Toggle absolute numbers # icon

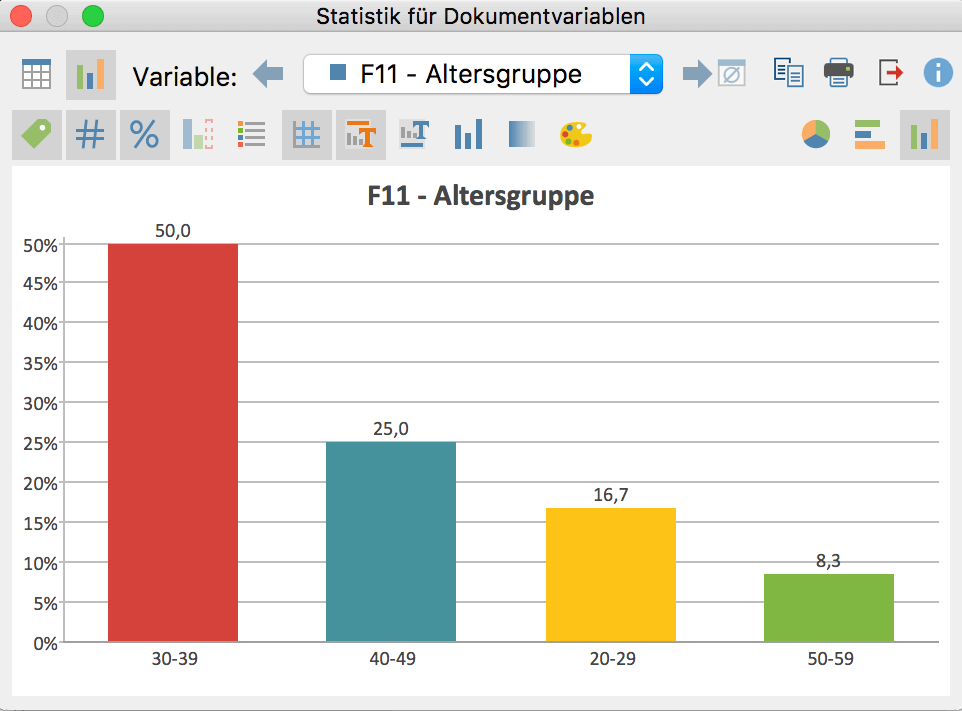click(x=91, y=135)
